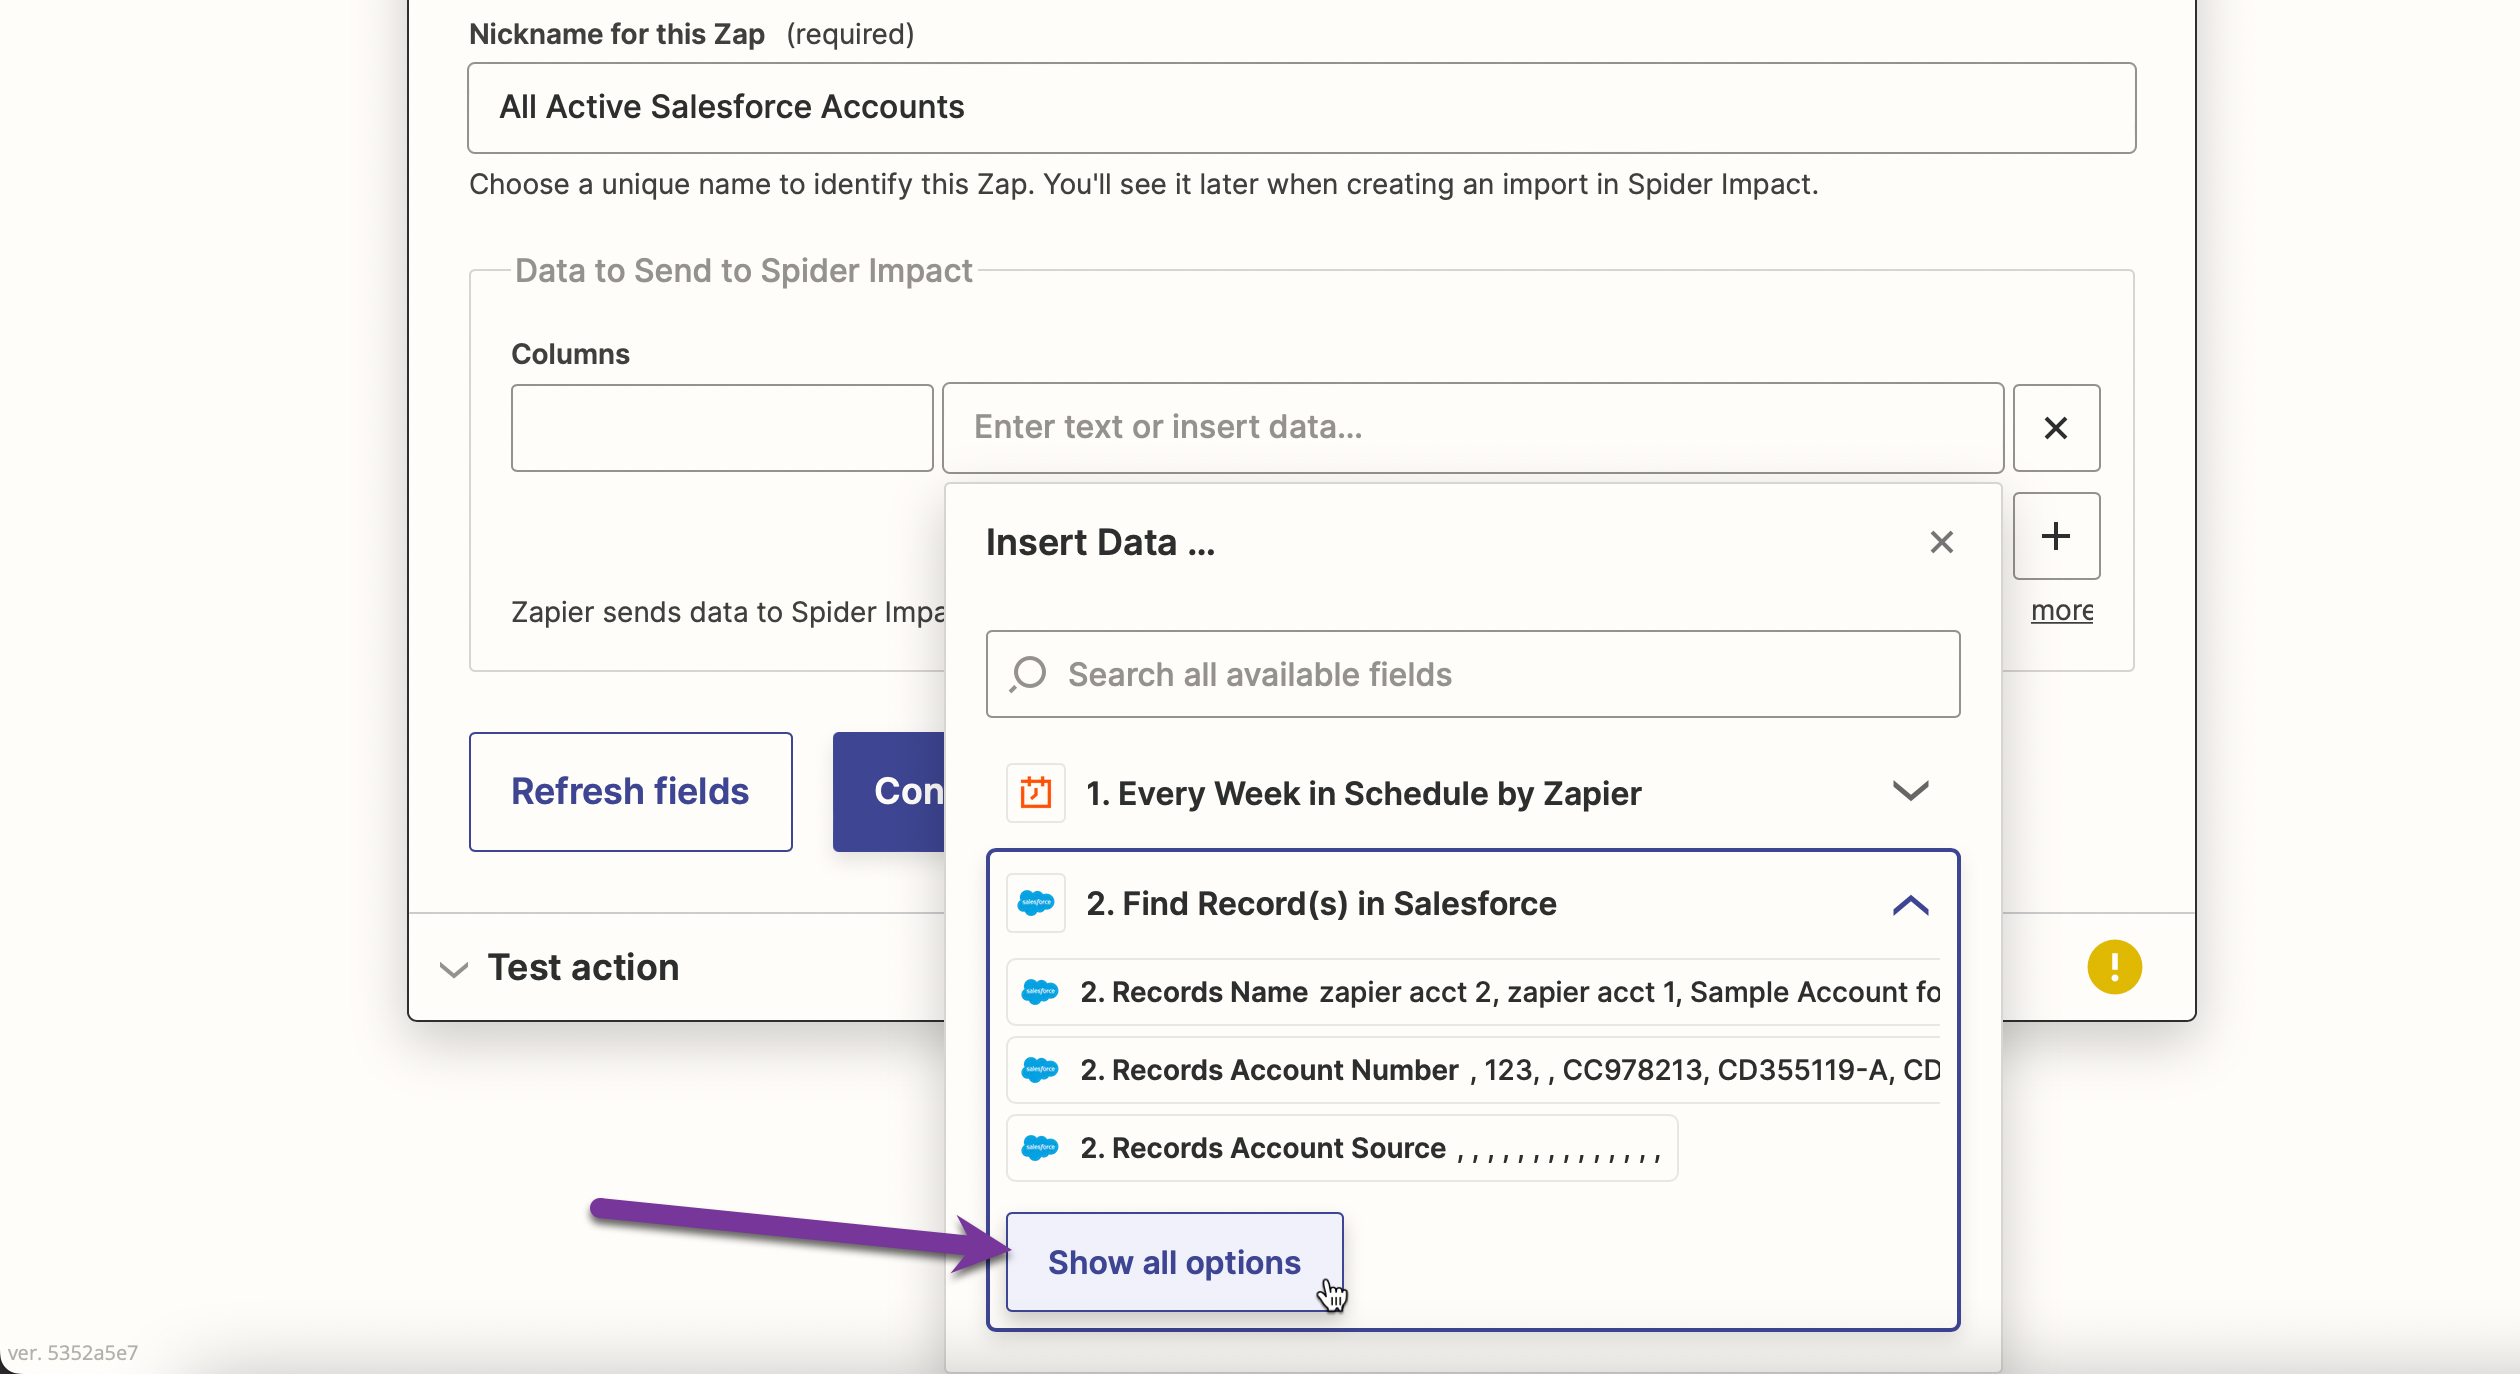Viewport: 2520px width, 1374px height.
Task: Click the yellow warning status icon
Action: (2114, 967)
